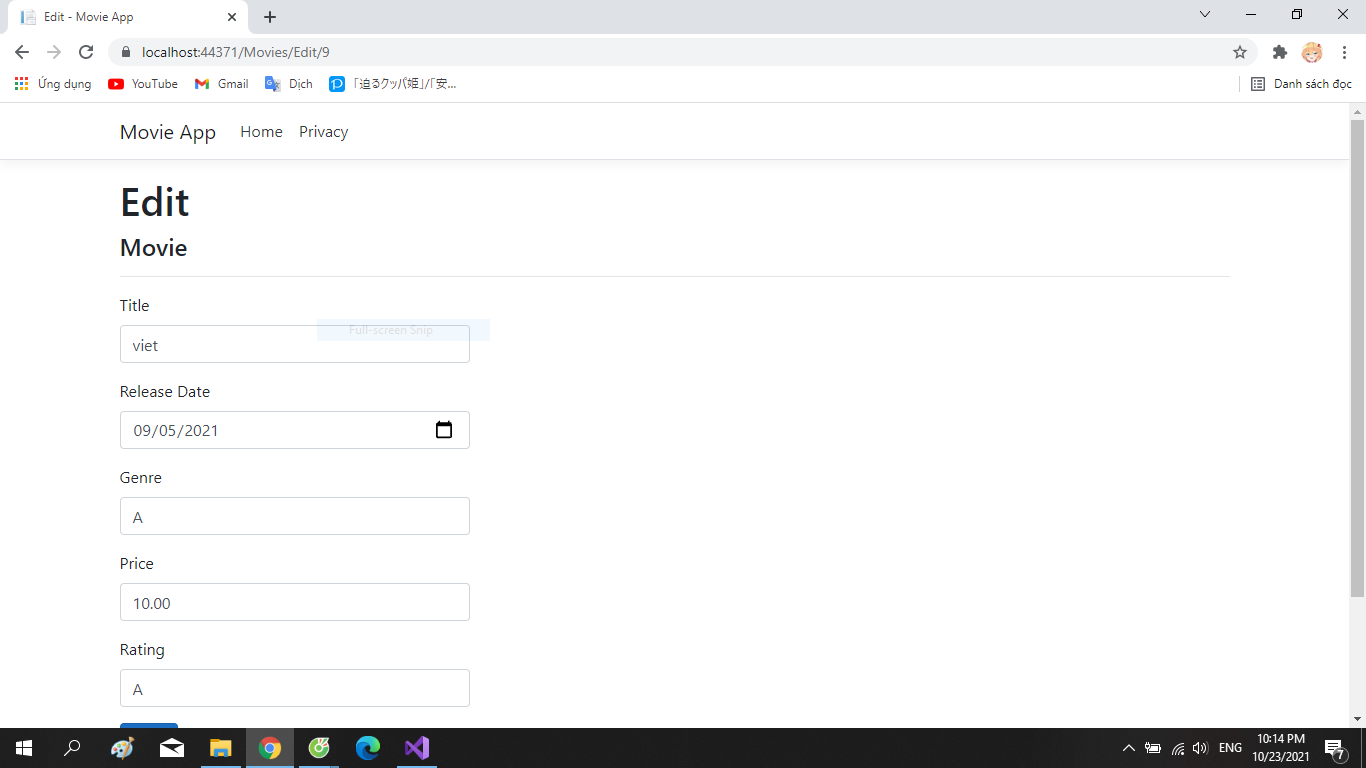Open the tab search dropdown arrow
The width and height of the screenshot is (1366, 768).
coord(1204,15)
